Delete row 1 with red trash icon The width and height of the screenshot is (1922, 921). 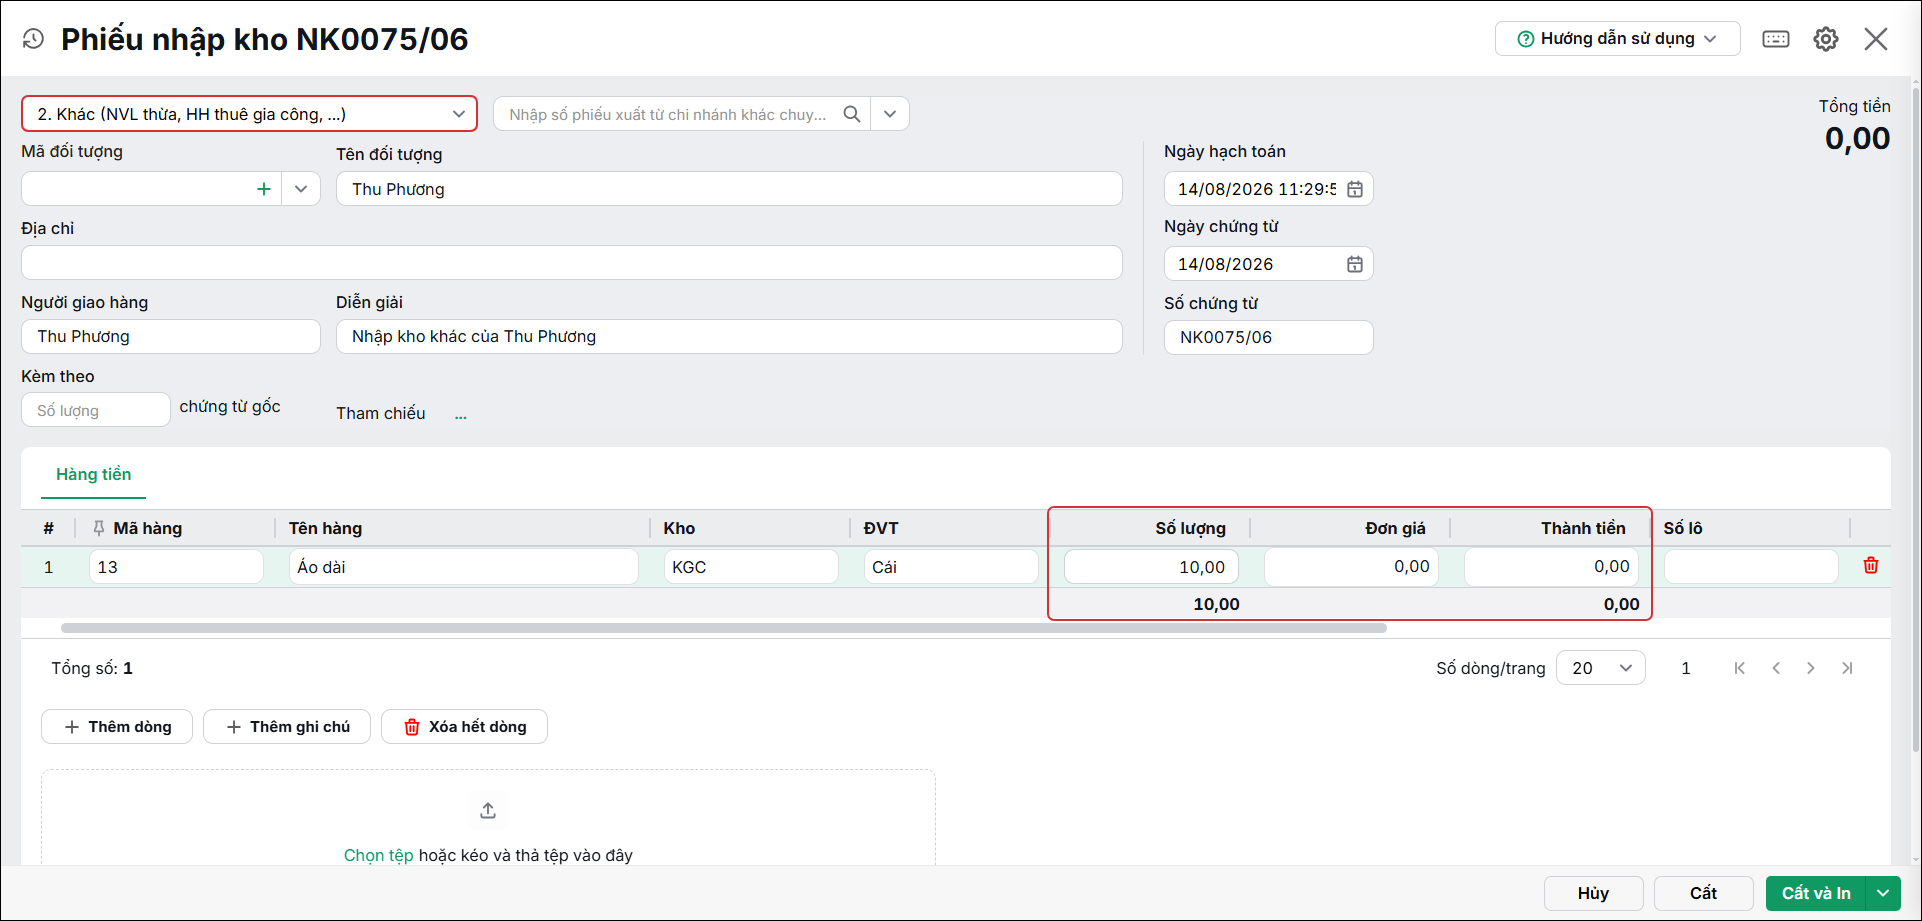coord(1871,566)
